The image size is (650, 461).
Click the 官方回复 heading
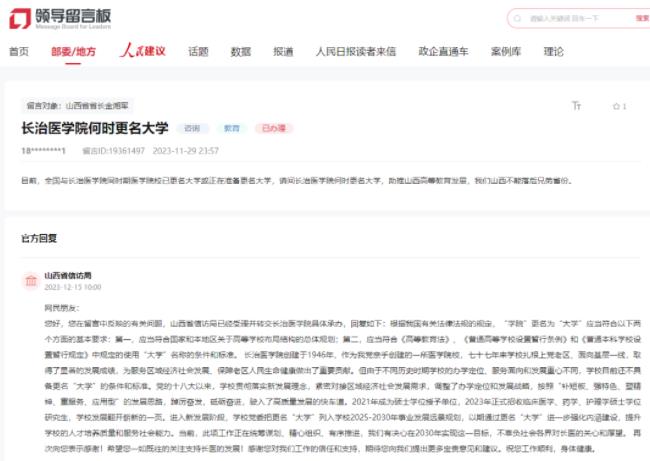[39, 238]
